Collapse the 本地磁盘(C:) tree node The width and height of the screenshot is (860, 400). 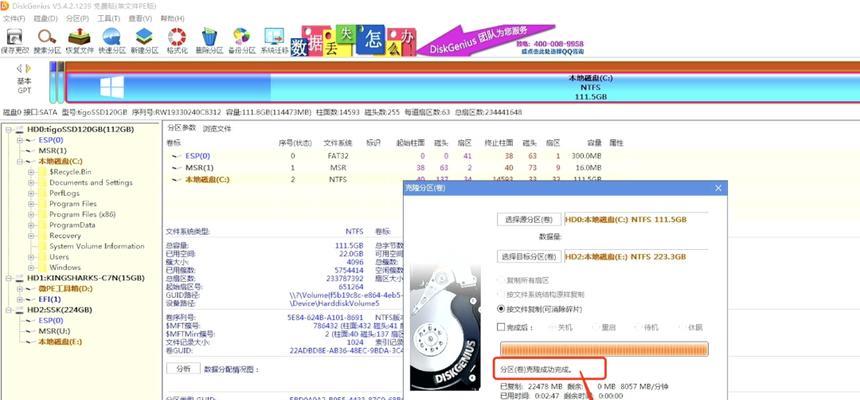(20, 162)
